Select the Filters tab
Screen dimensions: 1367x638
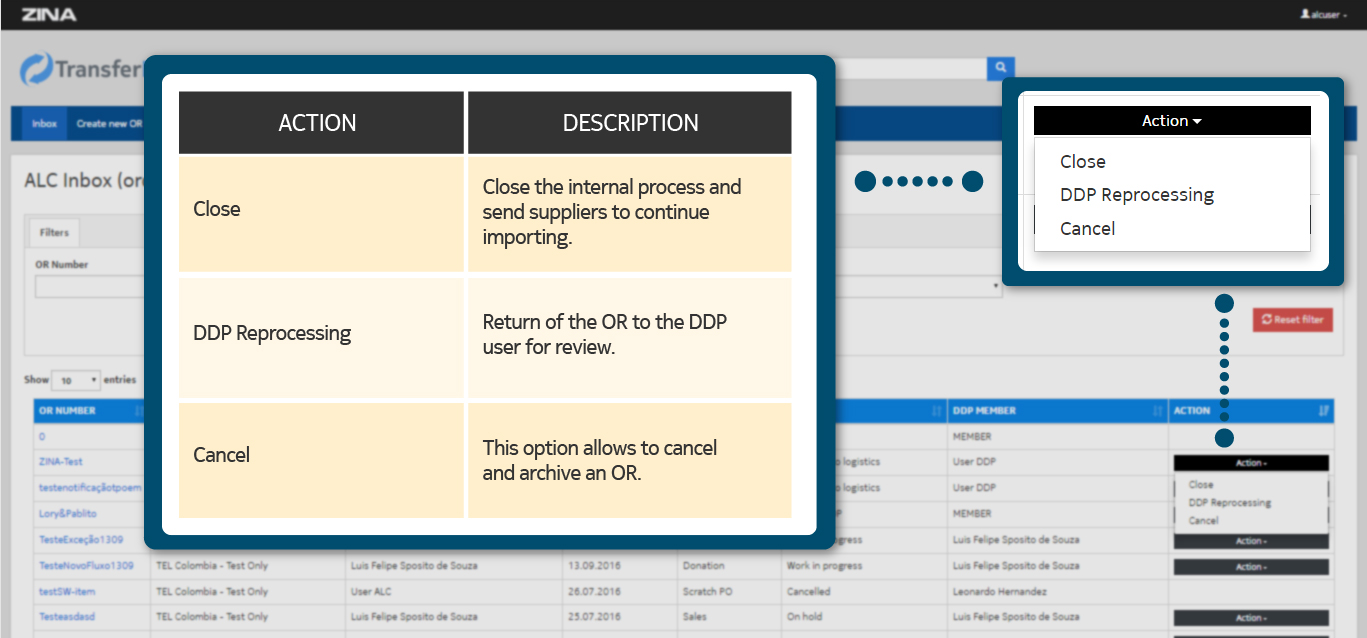(x=54, y=233)
